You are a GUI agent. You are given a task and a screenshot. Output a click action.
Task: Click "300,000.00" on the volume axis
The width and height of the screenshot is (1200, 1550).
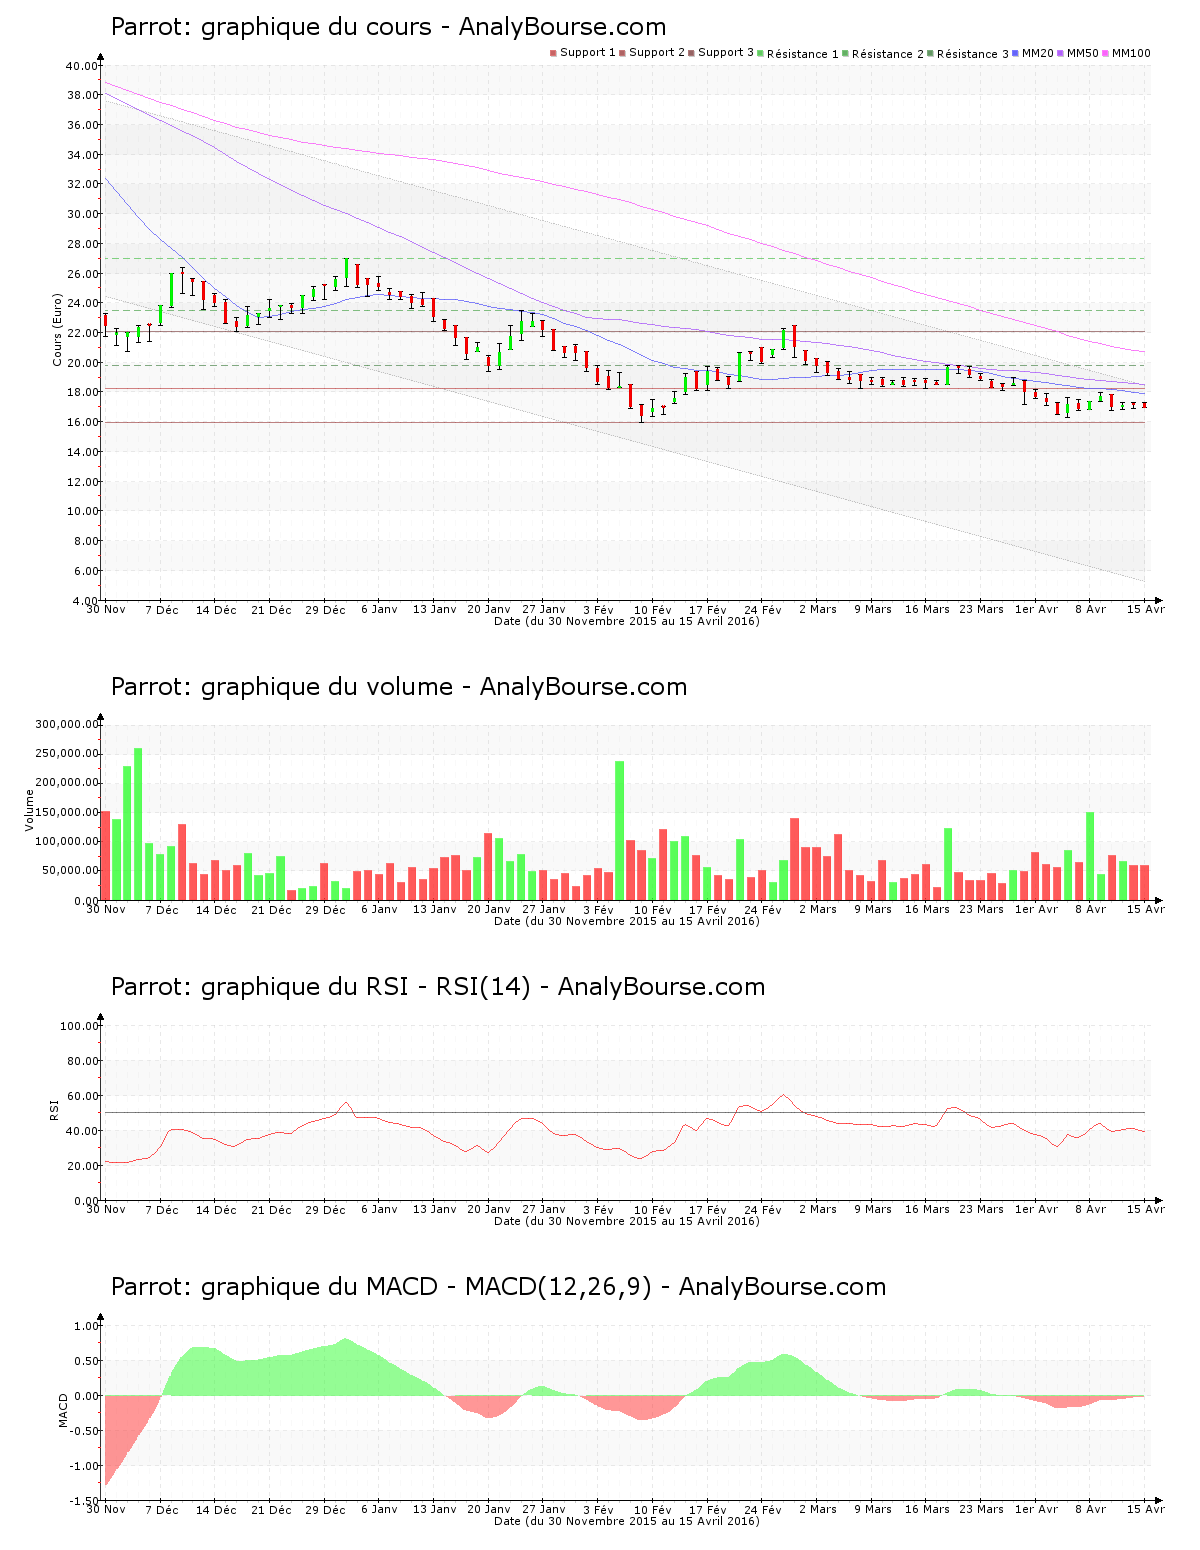67,724
